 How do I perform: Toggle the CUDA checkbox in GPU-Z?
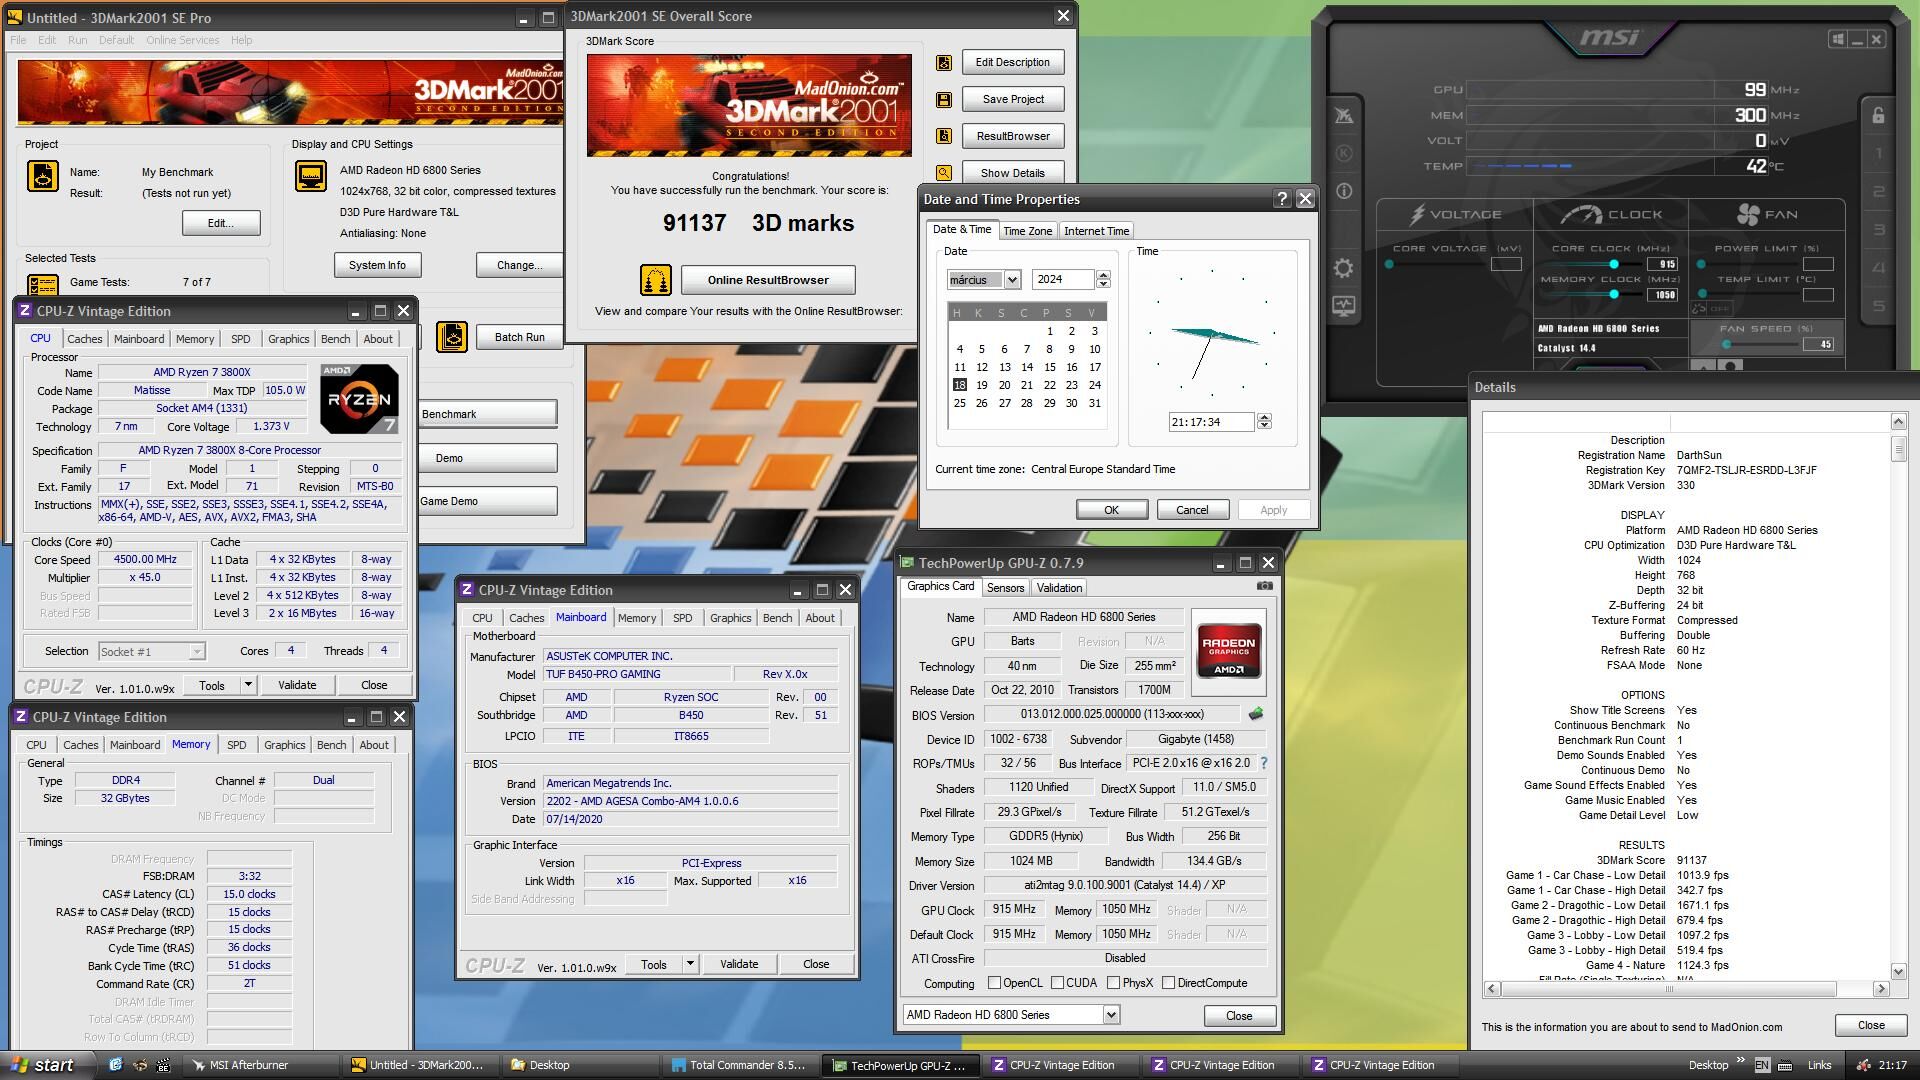point(1057,983)
